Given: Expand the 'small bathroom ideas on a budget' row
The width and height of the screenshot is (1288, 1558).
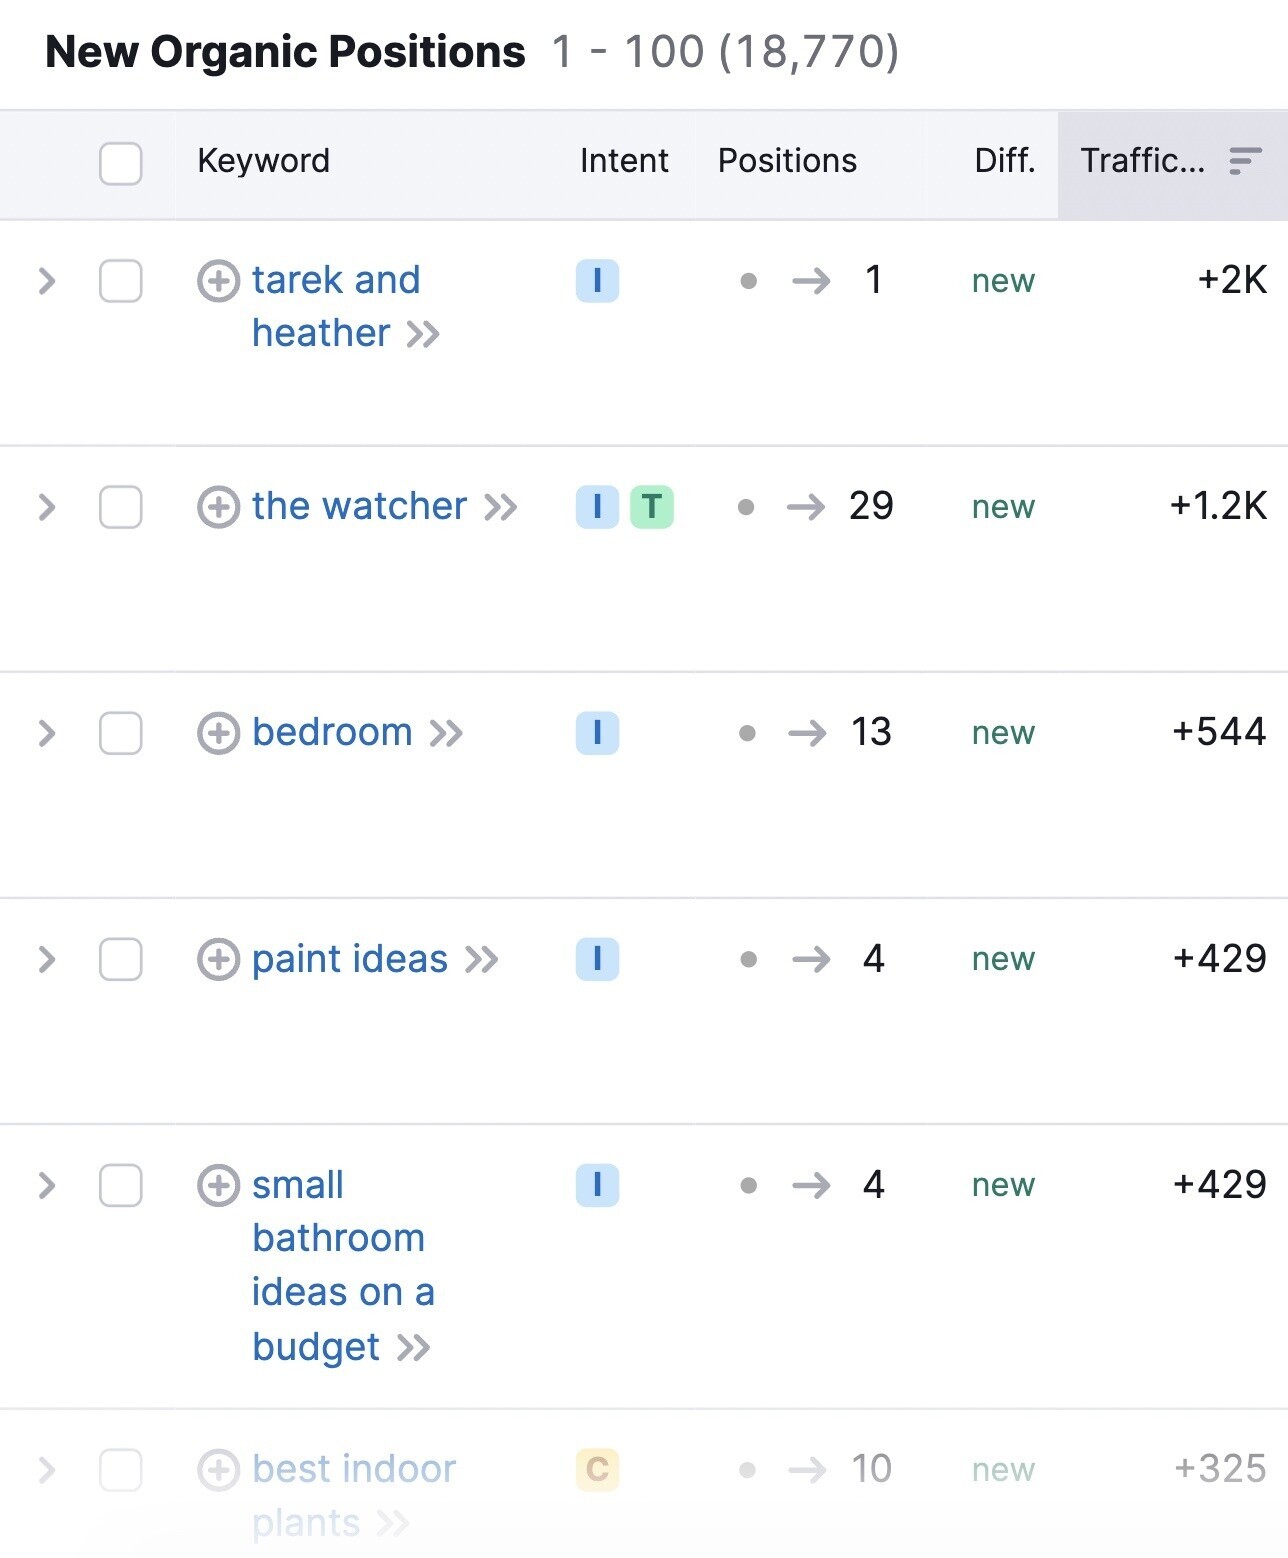Looking at the screenshot, I should [46, 1186].
